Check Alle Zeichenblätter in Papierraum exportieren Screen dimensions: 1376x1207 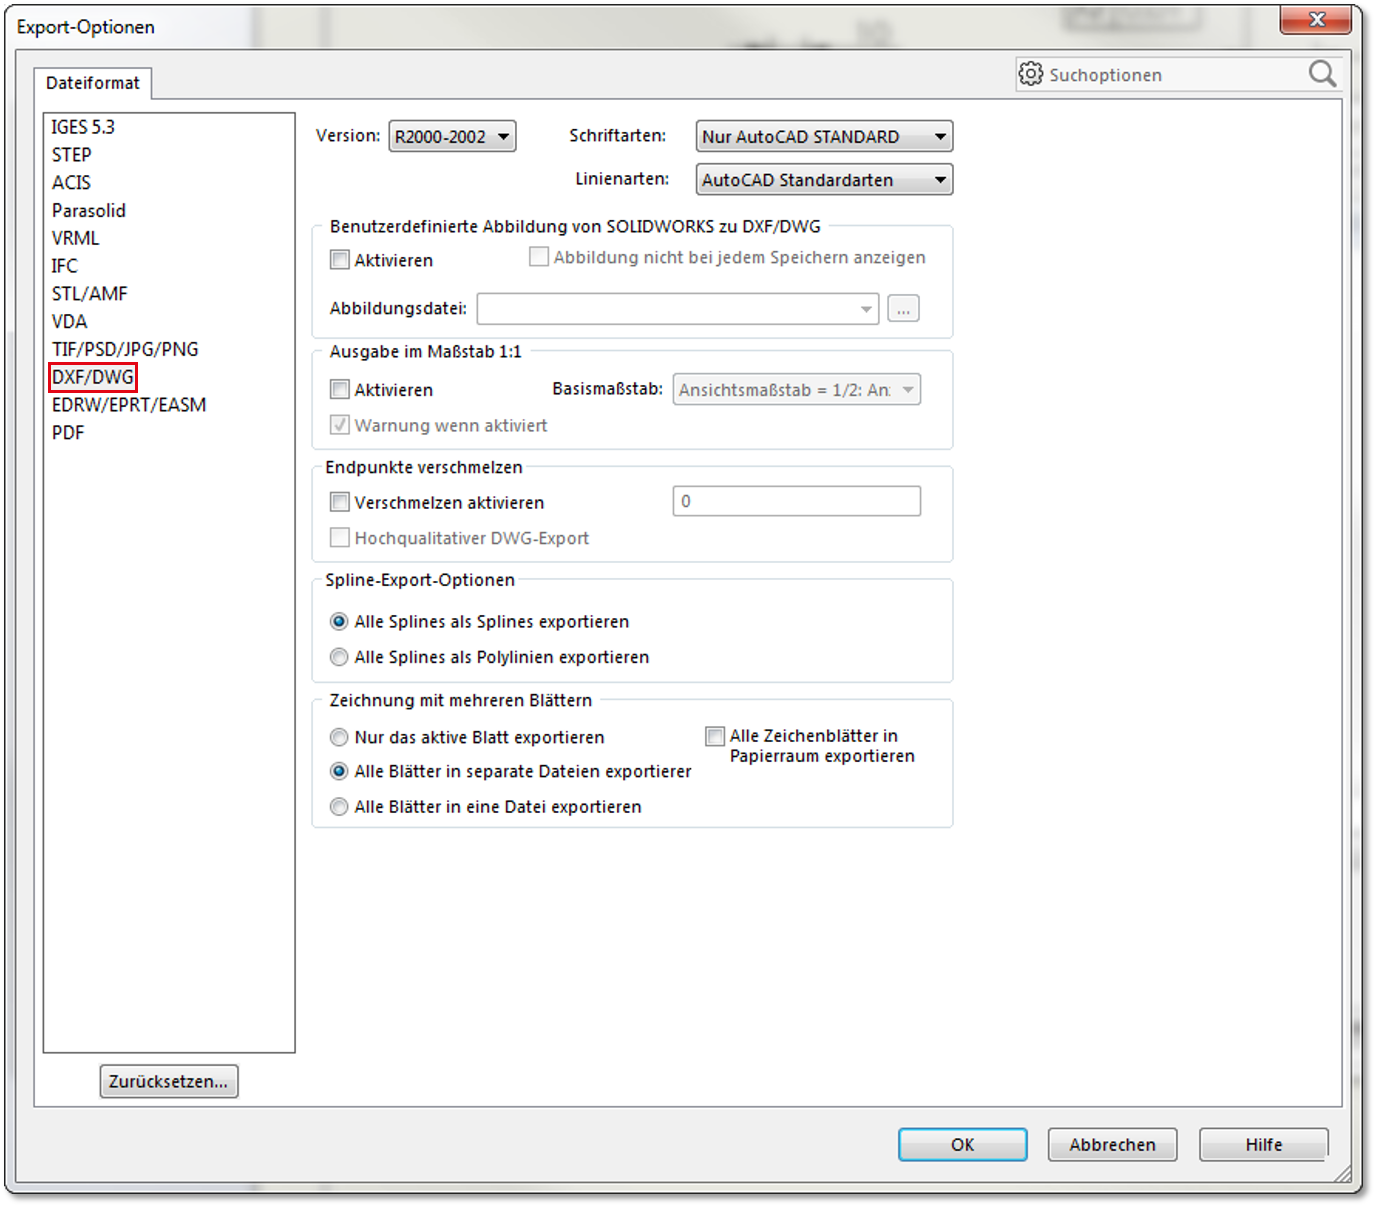coord(715,737)
